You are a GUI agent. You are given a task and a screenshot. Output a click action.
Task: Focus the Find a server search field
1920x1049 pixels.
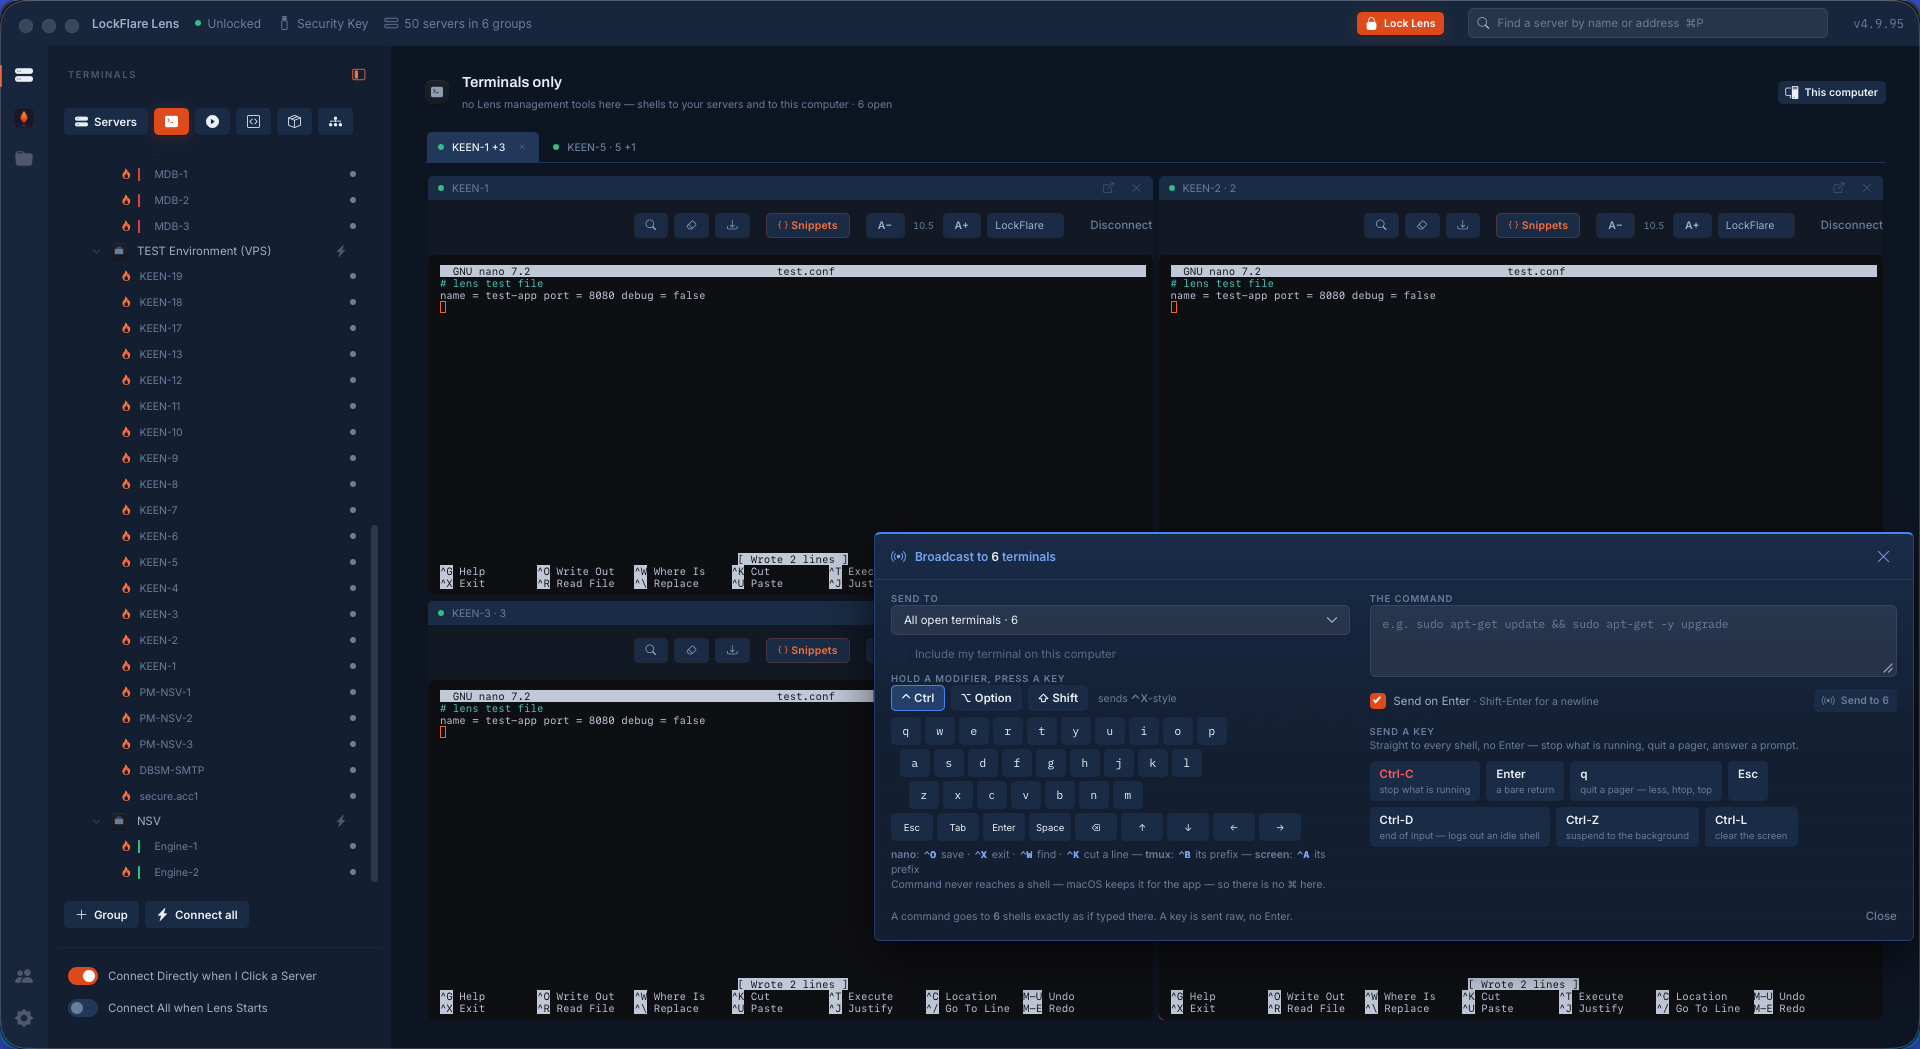1647,23
